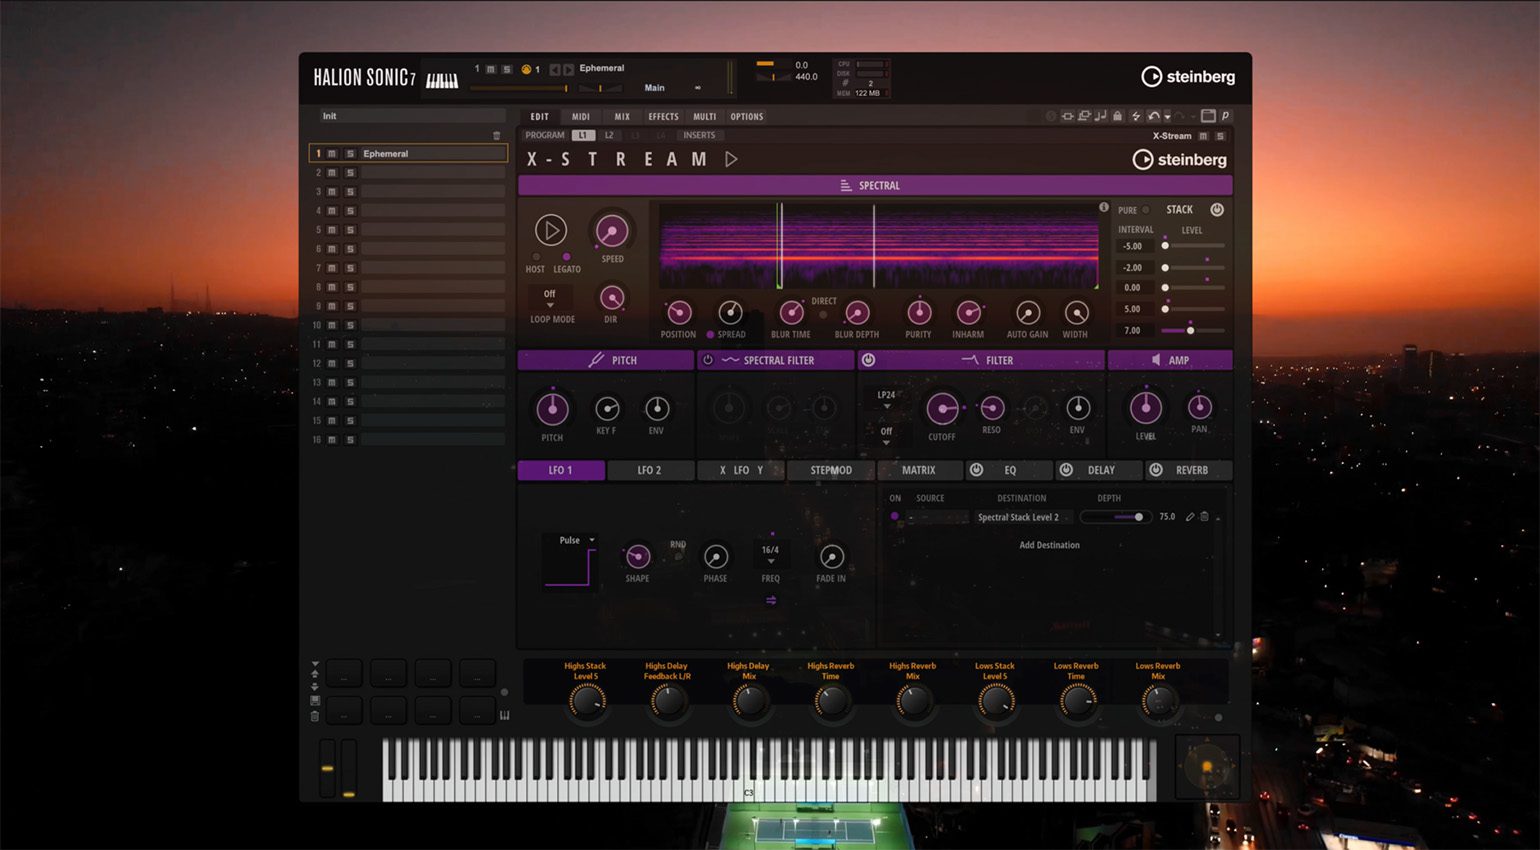Switch to the EFFECTS tab
This screenshot has height=850, width=1540.
tap(663, 116)
